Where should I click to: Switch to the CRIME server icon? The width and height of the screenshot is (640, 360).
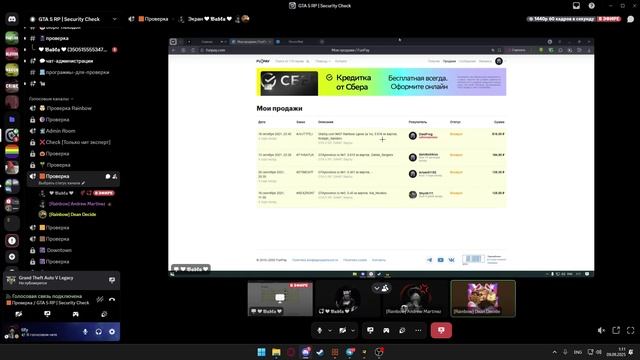pos(12,86)
